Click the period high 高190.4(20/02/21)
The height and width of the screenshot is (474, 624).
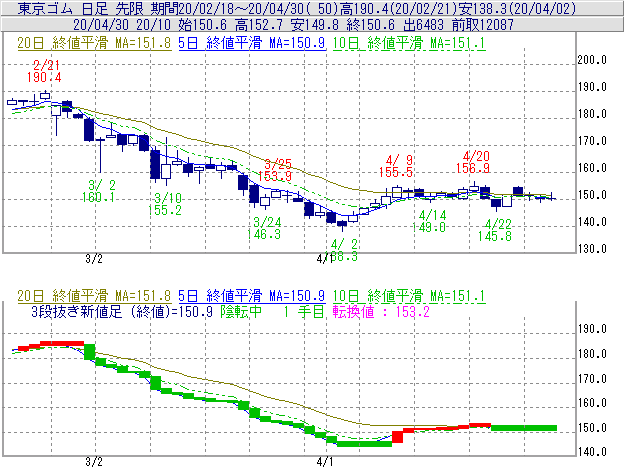click(x=398, y=8)
